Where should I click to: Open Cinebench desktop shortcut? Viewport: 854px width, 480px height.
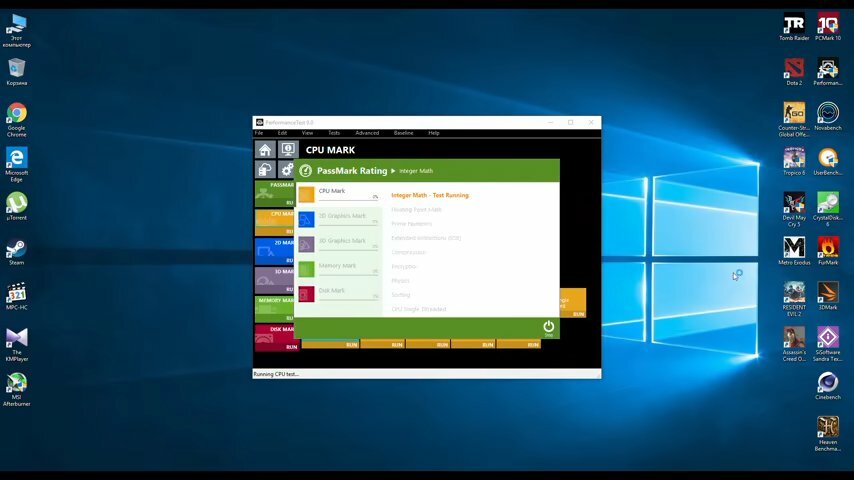828,386
